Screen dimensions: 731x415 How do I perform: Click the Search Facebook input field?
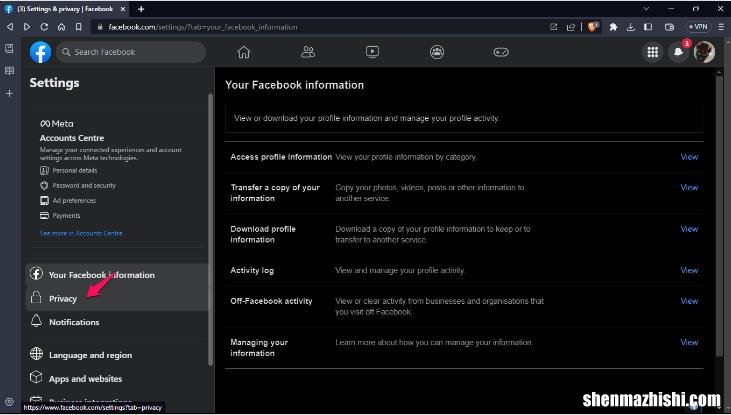(133, 52)
